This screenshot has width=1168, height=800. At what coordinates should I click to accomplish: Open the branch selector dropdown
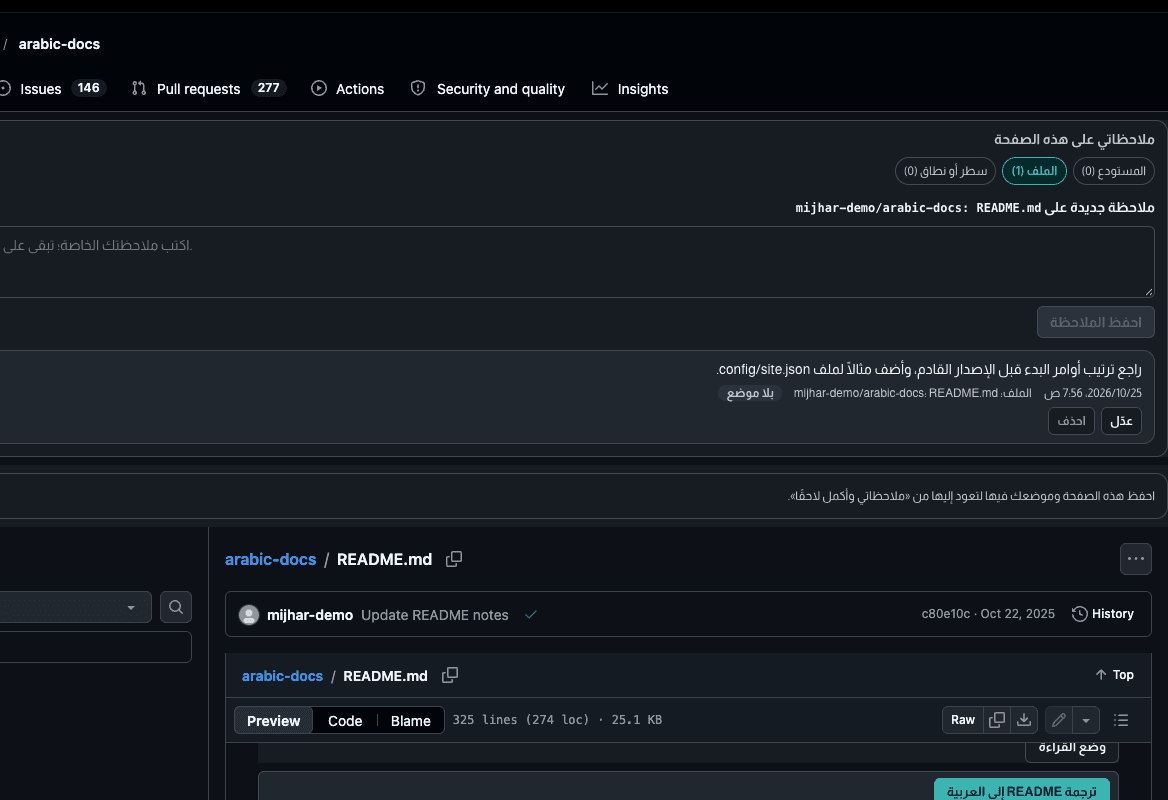pyautogui.click(x=74, y=607)
